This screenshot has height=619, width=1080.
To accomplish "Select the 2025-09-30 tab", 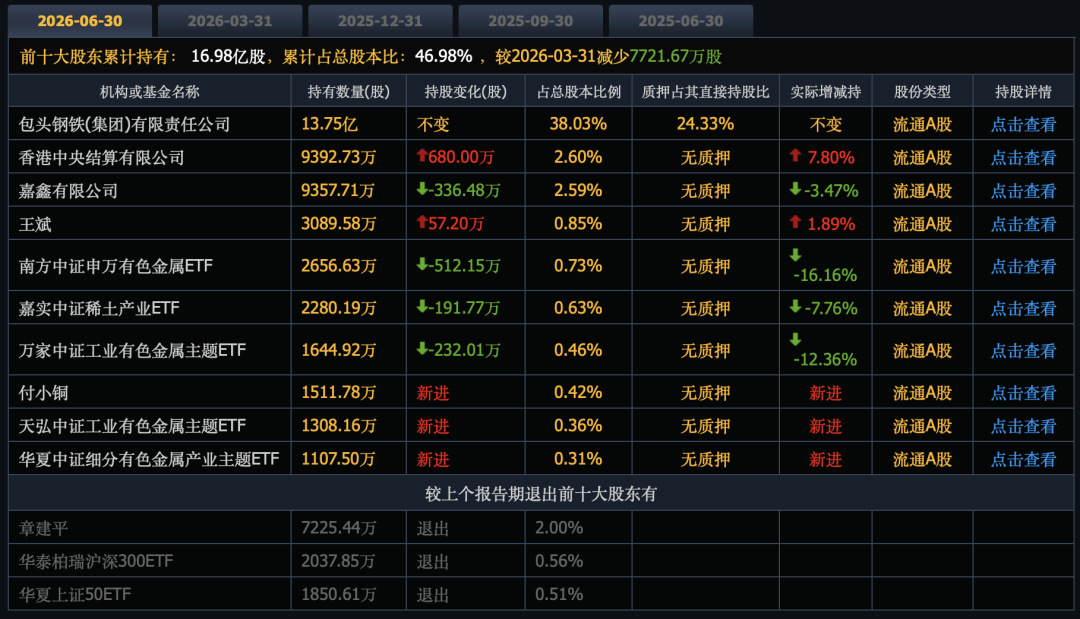I will click(x=530, y=21).
